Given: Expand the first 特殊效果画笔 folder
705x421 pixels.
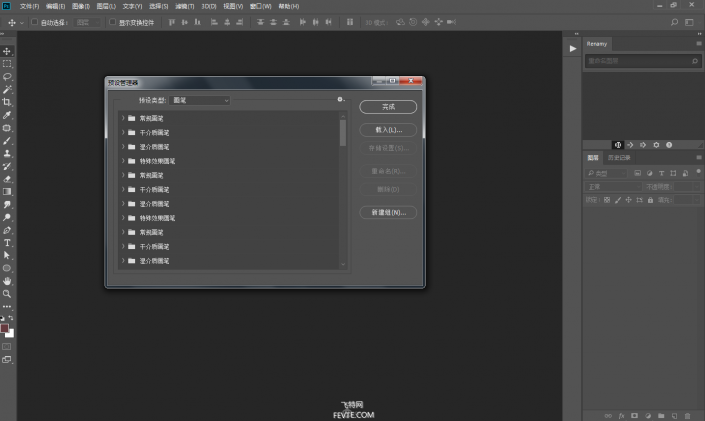Looking at the screenshot, I should pos(123,161).
